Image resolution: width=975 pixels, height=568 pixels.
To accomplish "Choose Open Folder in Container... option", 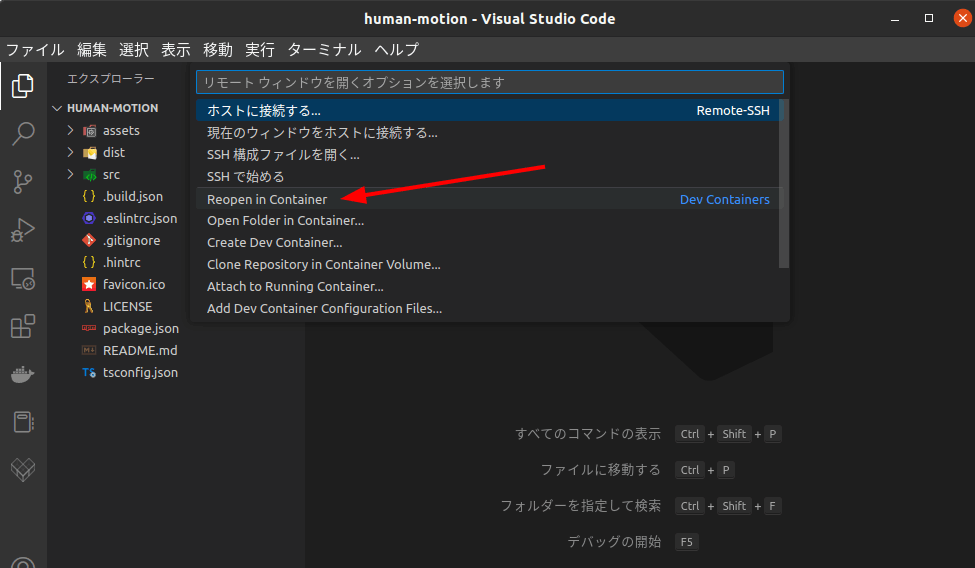I will [x=489, y=221].
